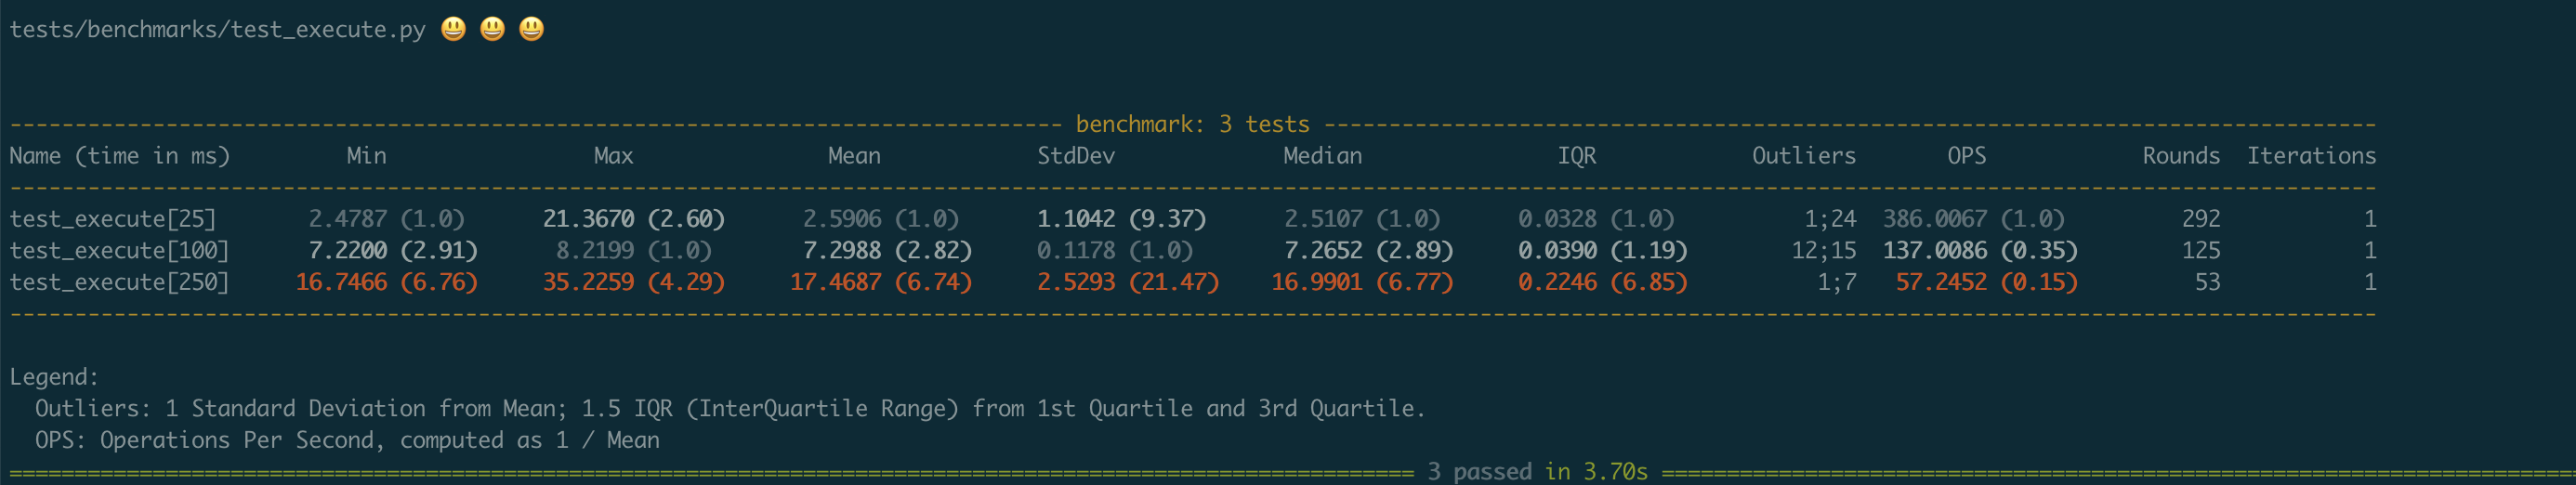This screenshot has height=485, width=2576.
Task: Click the '3 passed in 3.70s' summary
Action: pos(1537,471)
